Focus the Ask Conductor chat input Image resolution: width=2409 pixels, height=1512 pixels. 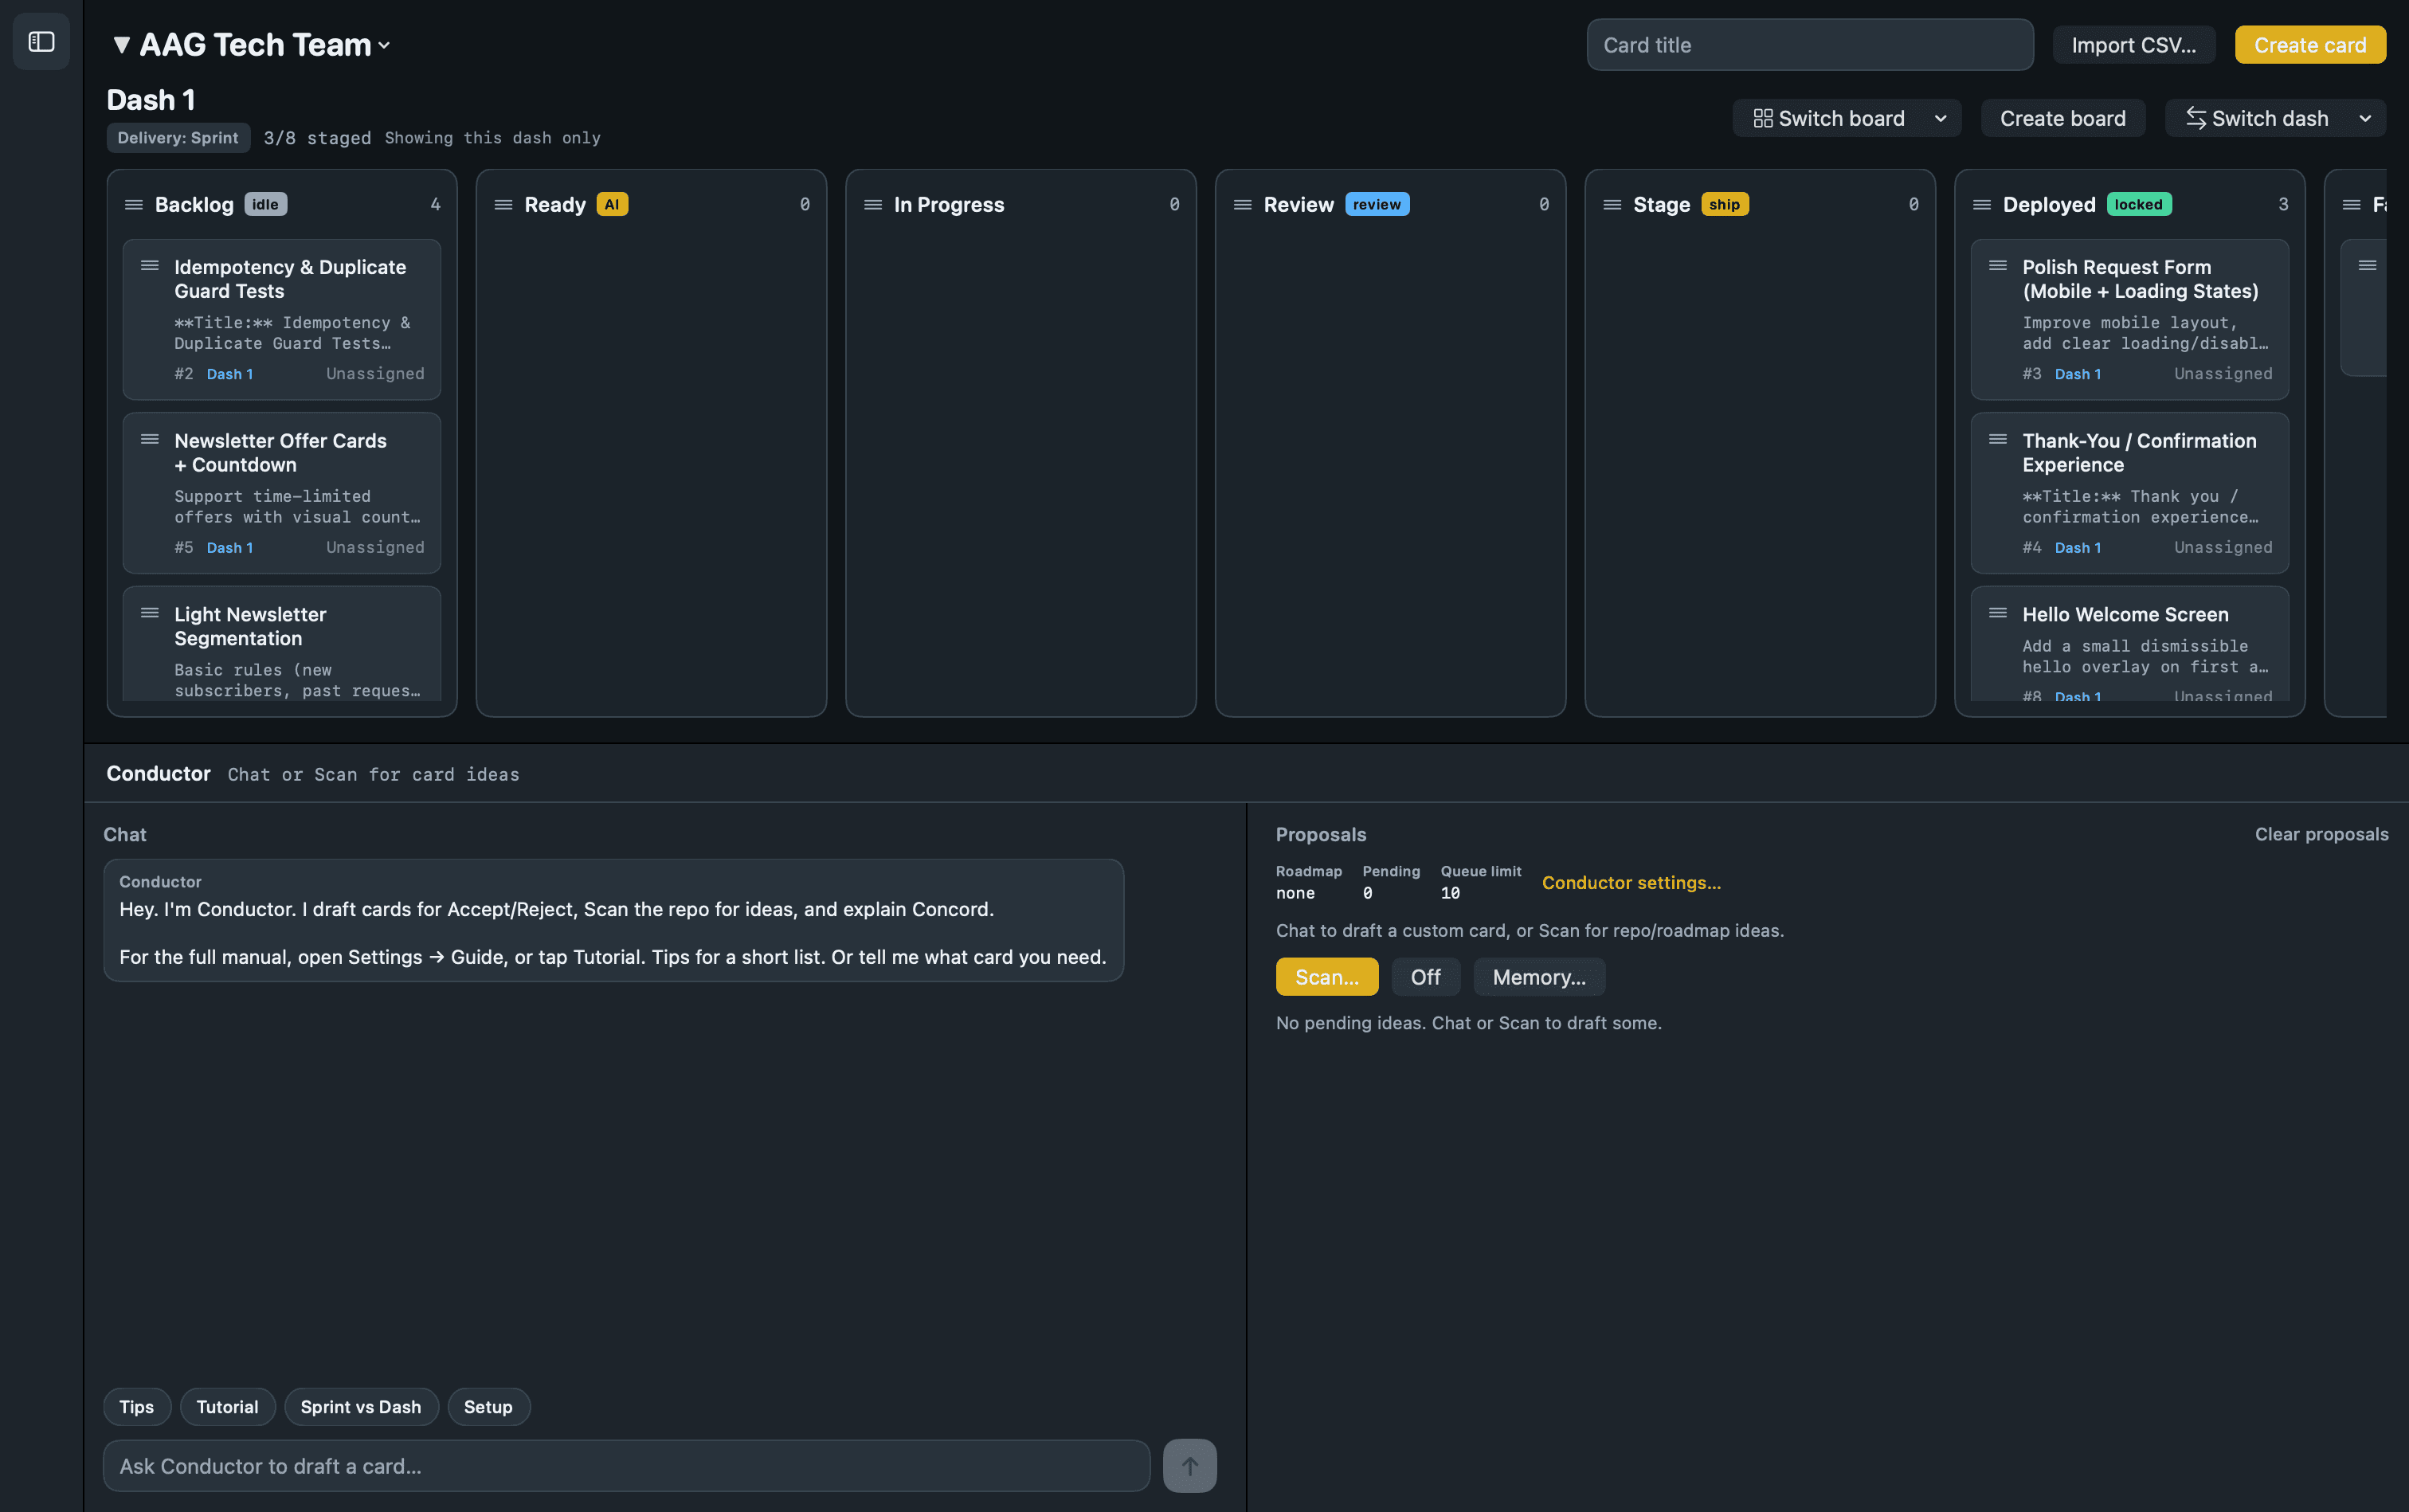tap(626, 1466)
